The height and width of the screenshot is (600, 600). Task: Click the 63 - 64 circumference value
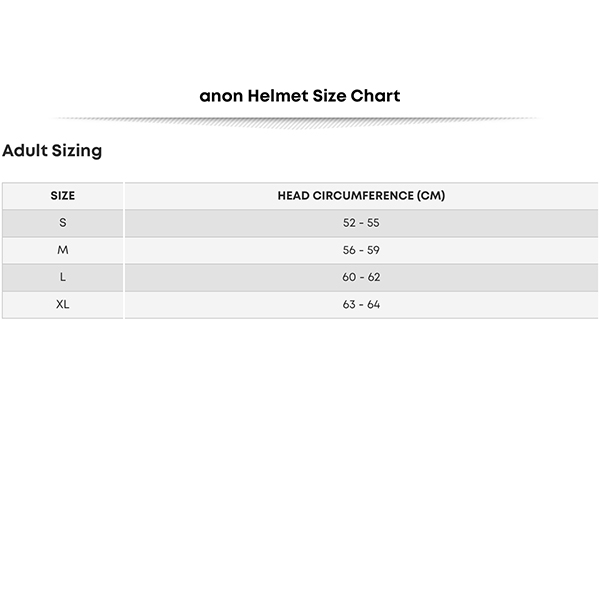(361, 305)
